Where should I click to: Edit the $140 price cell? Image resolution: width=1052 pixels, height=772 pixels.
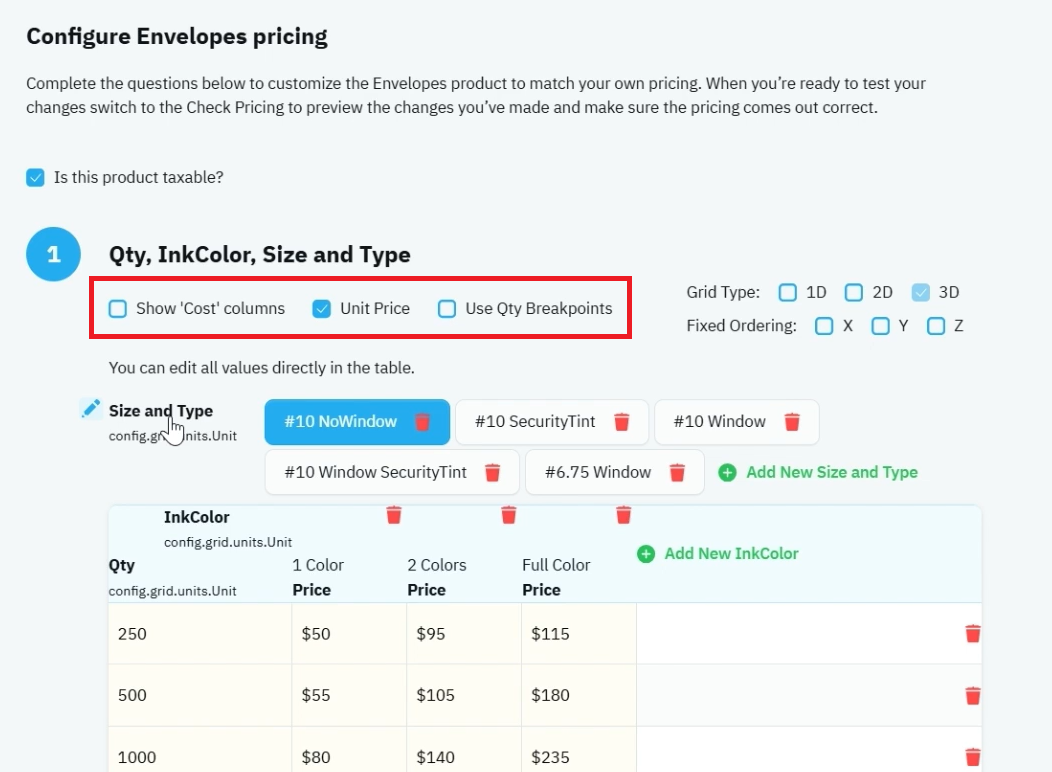tap(464, 750)
